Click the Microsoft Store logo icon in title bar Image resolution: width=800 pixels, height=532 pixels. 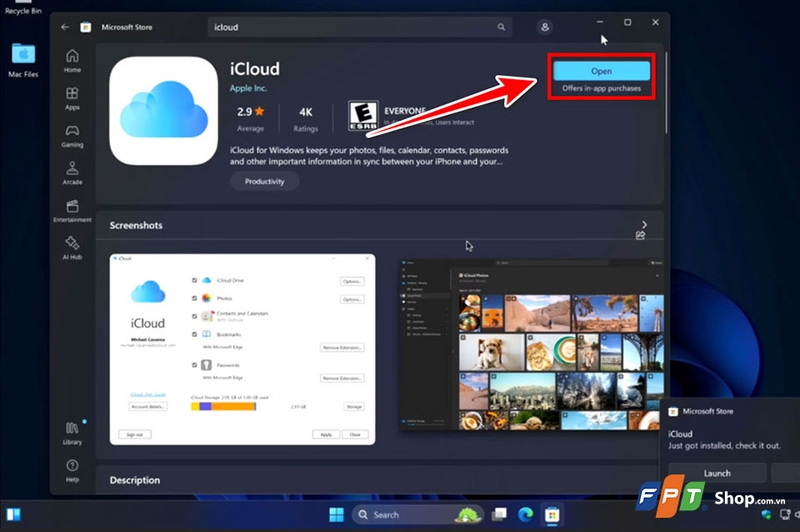tap(86, 27)
